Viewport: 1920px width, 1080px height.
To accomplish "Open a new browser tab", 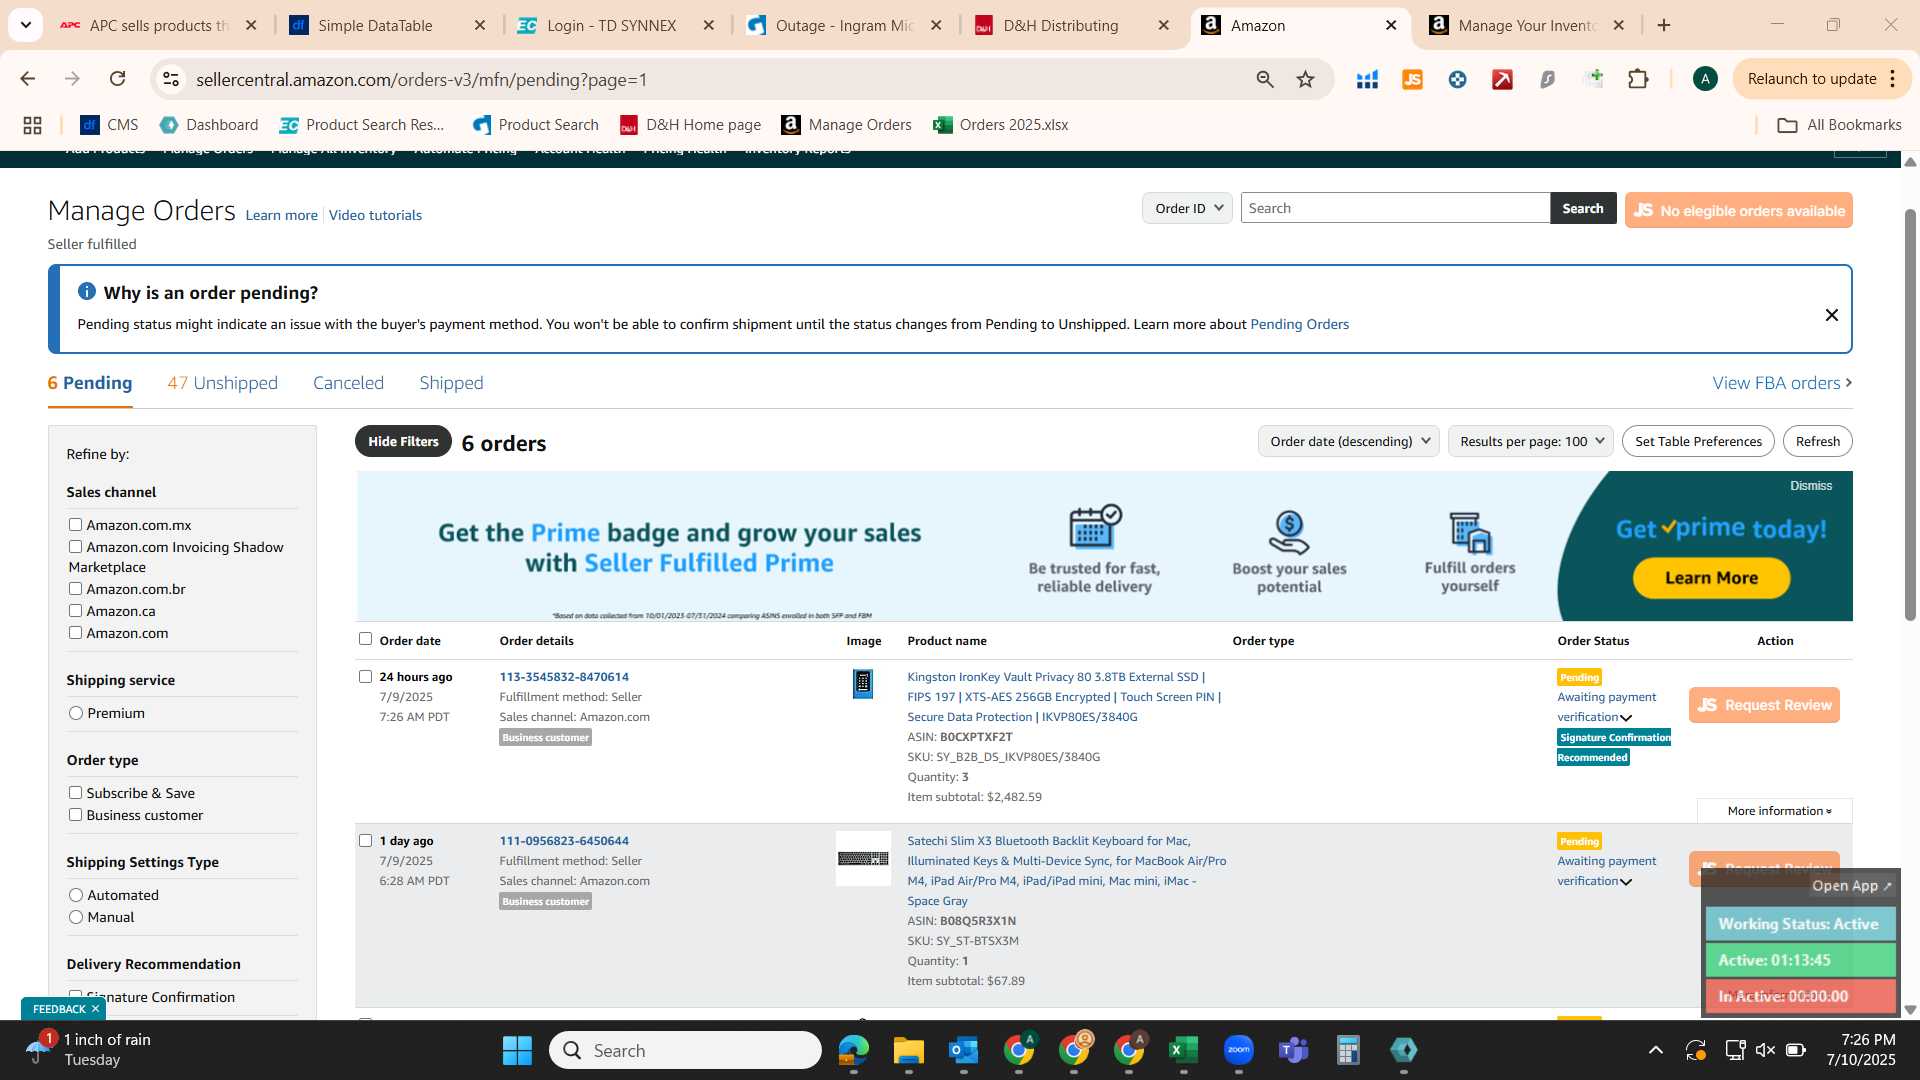I will [x=1664, y=25].
